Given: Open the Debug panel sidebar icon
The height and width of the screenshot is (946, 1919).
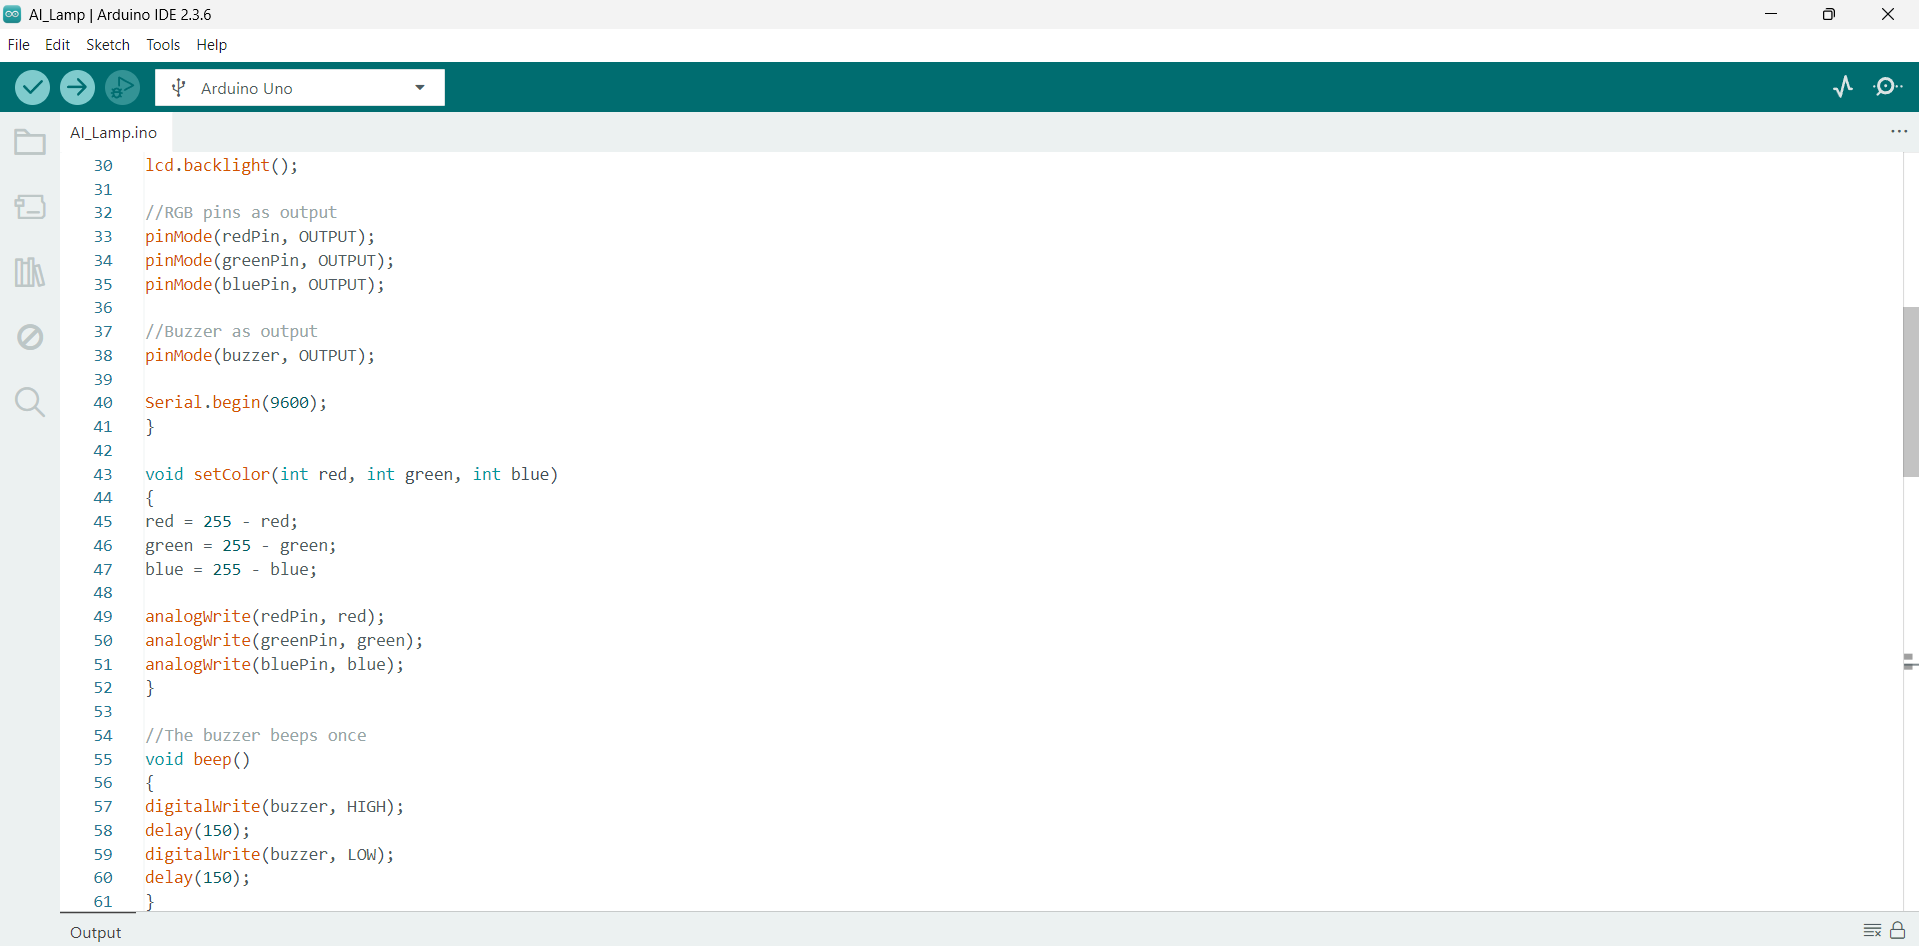Looking at the screenshot, I should point(30,337).
